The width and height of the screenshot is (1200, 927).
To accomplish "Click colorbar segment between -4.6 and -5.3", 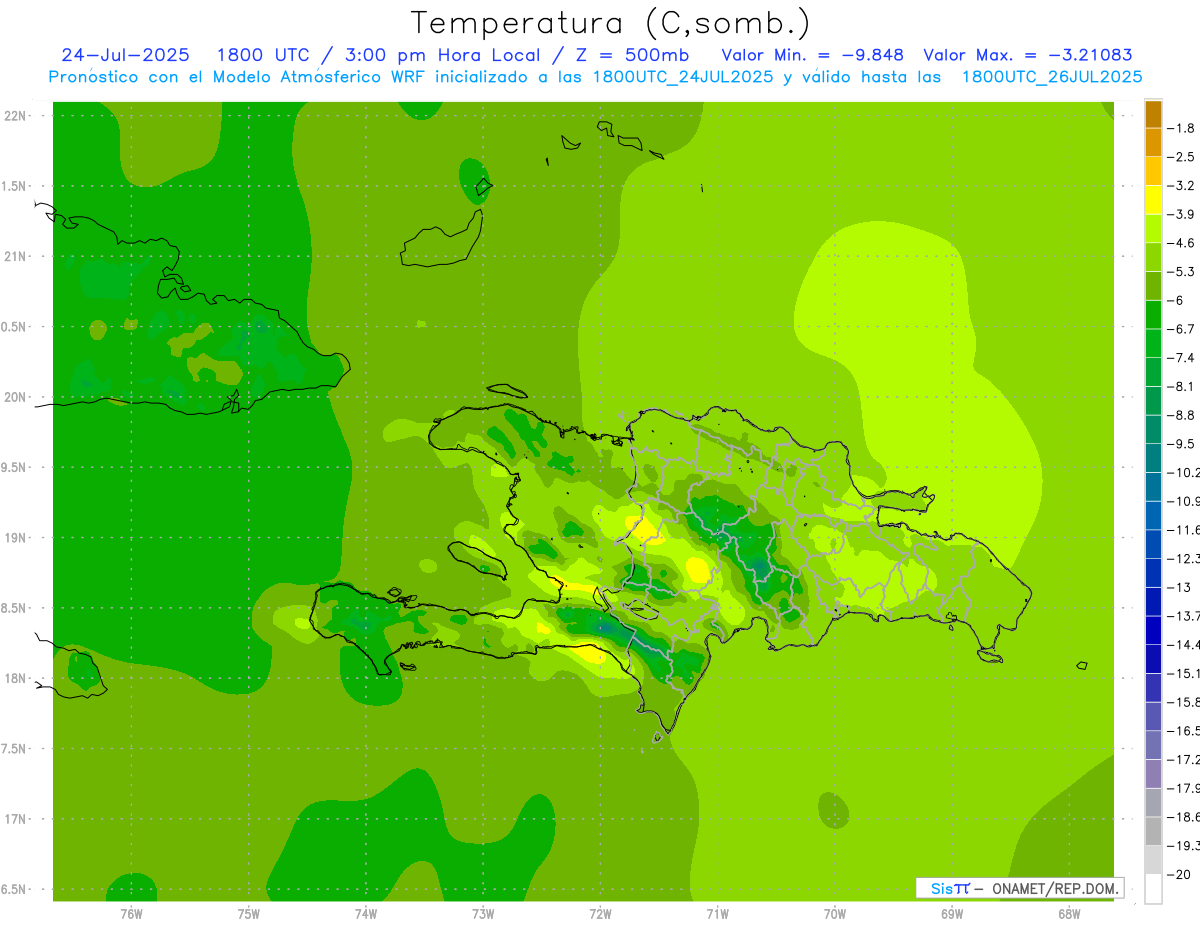I will click(1153, 257).
